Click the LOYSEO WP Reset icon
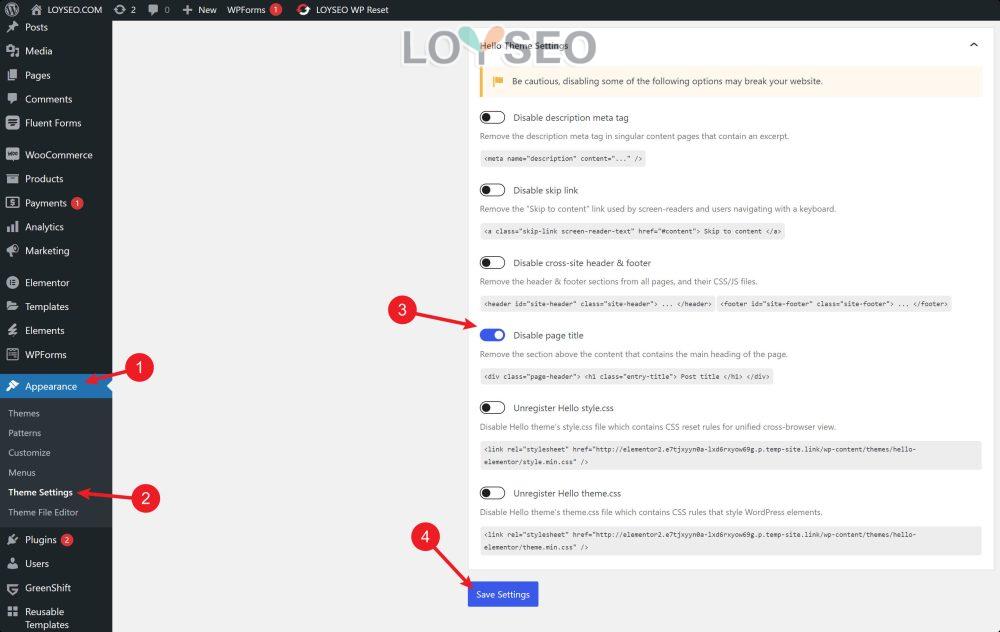The height and width of the screenshot is (632, 1000). (304, 10)
